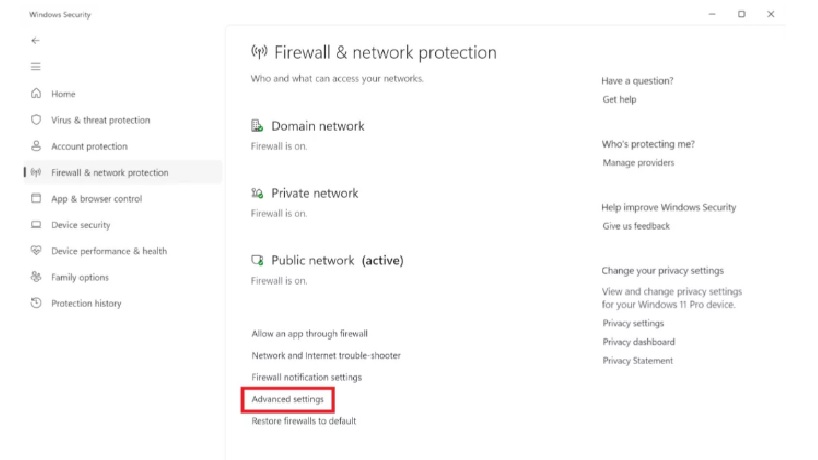This screenshot has width=818, height=460.
Task: Click the Get help link
Action: coord(619,100)
